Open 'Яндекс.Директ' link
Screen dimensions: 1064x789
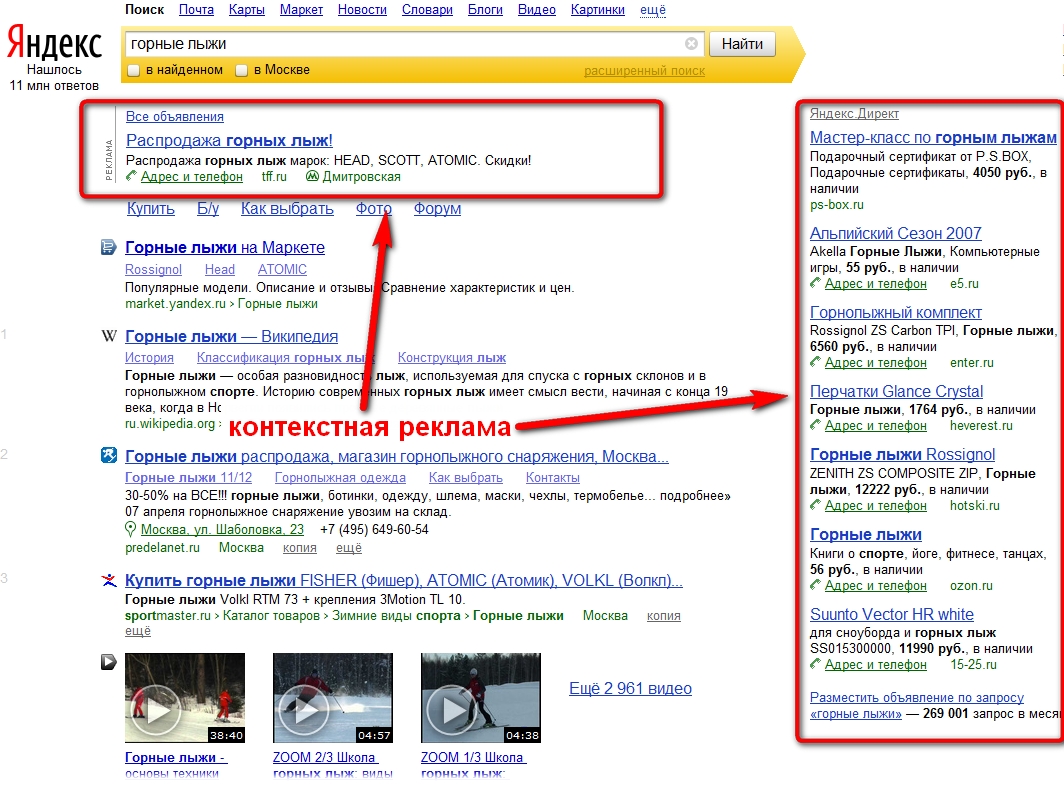click(854, 113)
